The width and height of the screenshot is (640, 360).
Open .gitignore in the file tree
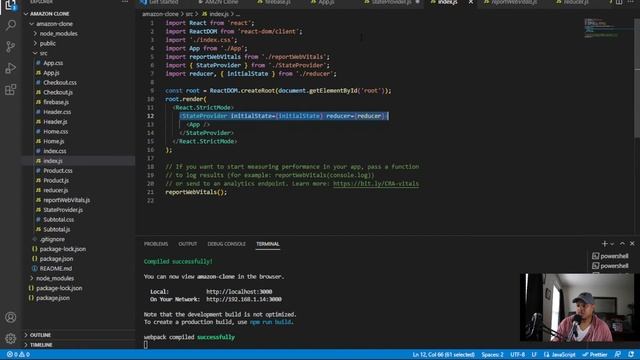52,239
